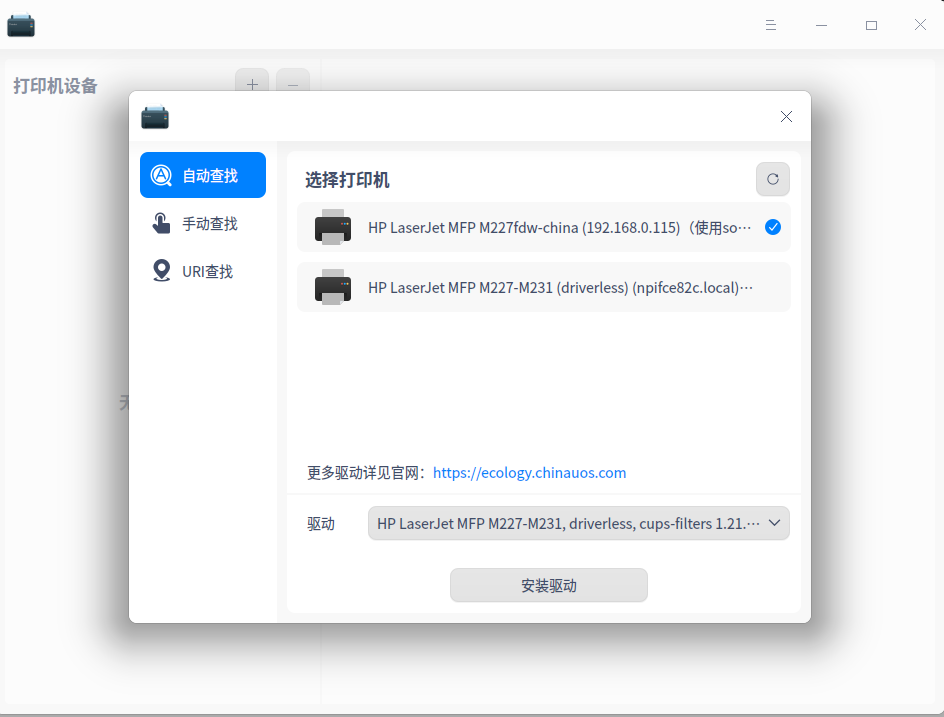Select the 自动查找 compass icon in sidebar
The width and height of the screenshot is (944, 717).
coord(161,174)
